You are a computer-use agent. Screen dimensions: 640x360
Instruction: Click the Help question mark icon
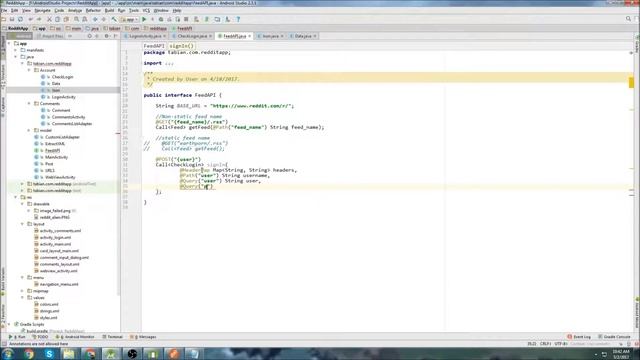pyautogui.click(x=238, y=19)
